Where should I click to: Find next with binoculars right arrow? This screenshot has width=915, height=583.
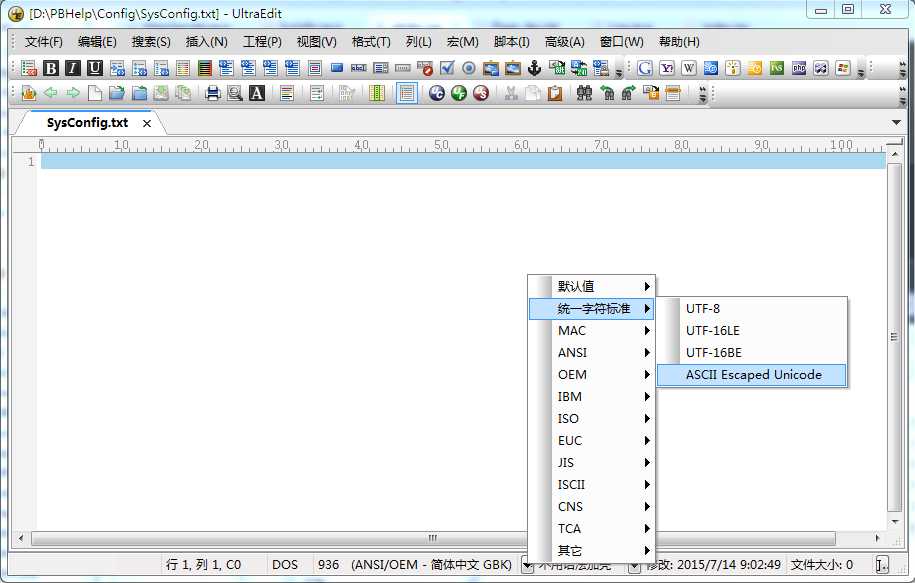coord(628,93)
